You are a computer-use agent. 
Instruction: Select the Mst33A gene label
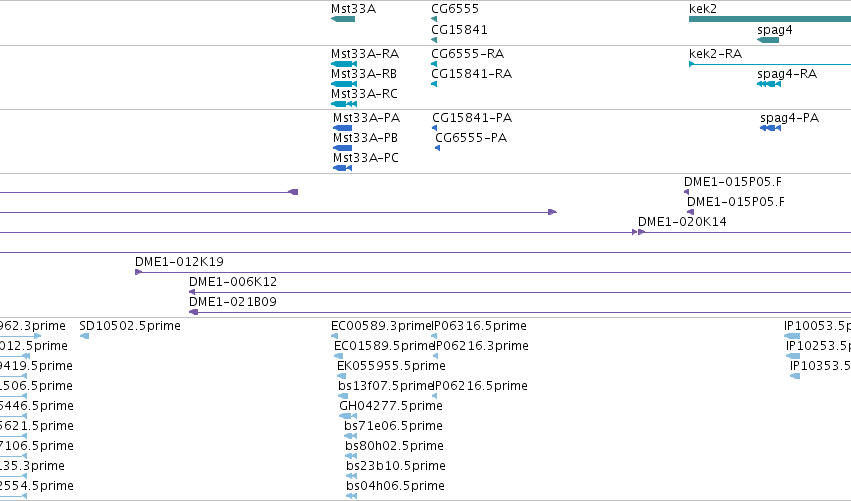click(x=353, y=9)
